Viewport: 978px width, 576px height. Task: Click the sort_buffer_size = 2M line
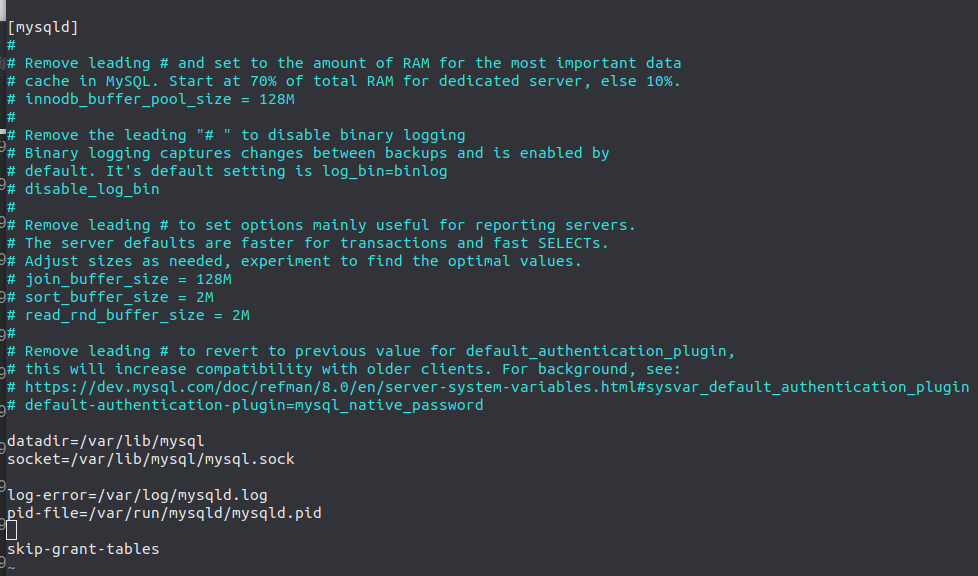110,297
